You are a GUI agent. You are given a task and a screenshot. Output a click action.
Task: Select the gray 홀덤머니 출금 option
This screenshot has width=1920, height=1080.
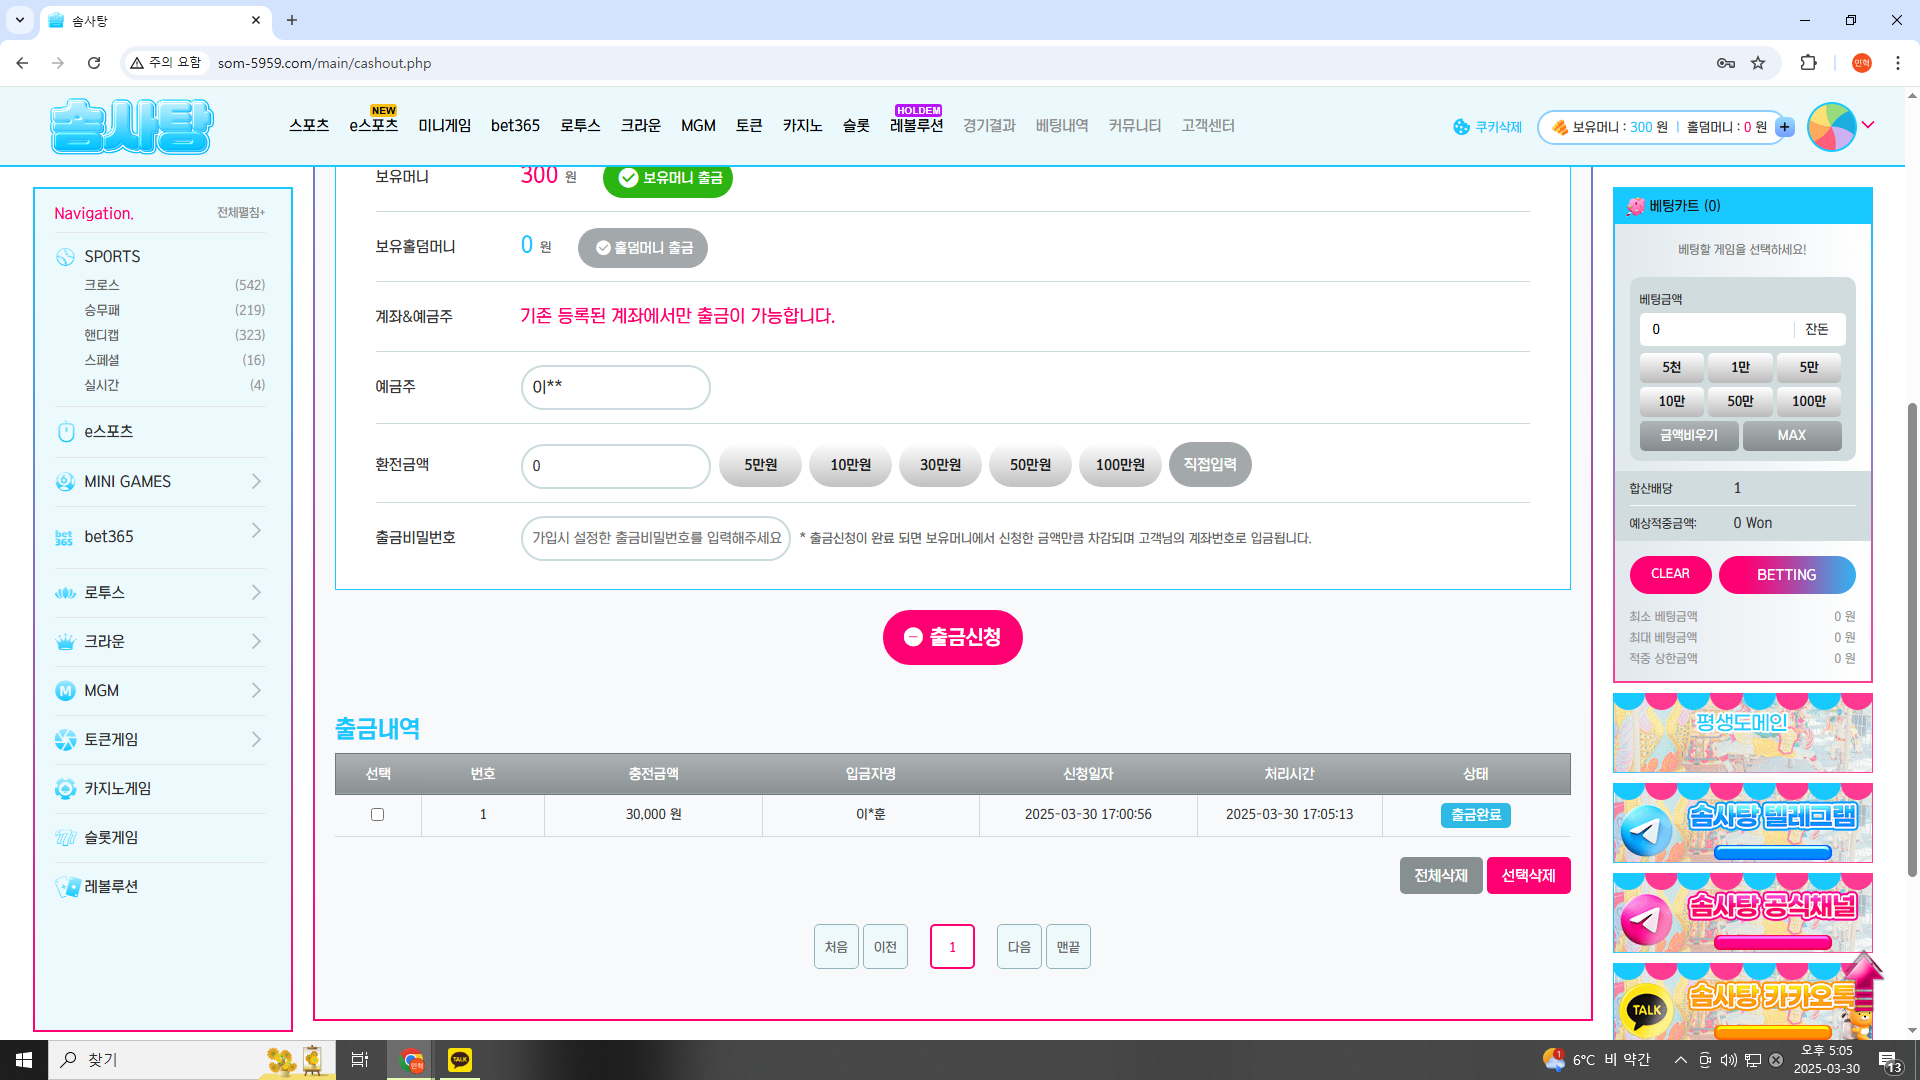click(642, 248)
